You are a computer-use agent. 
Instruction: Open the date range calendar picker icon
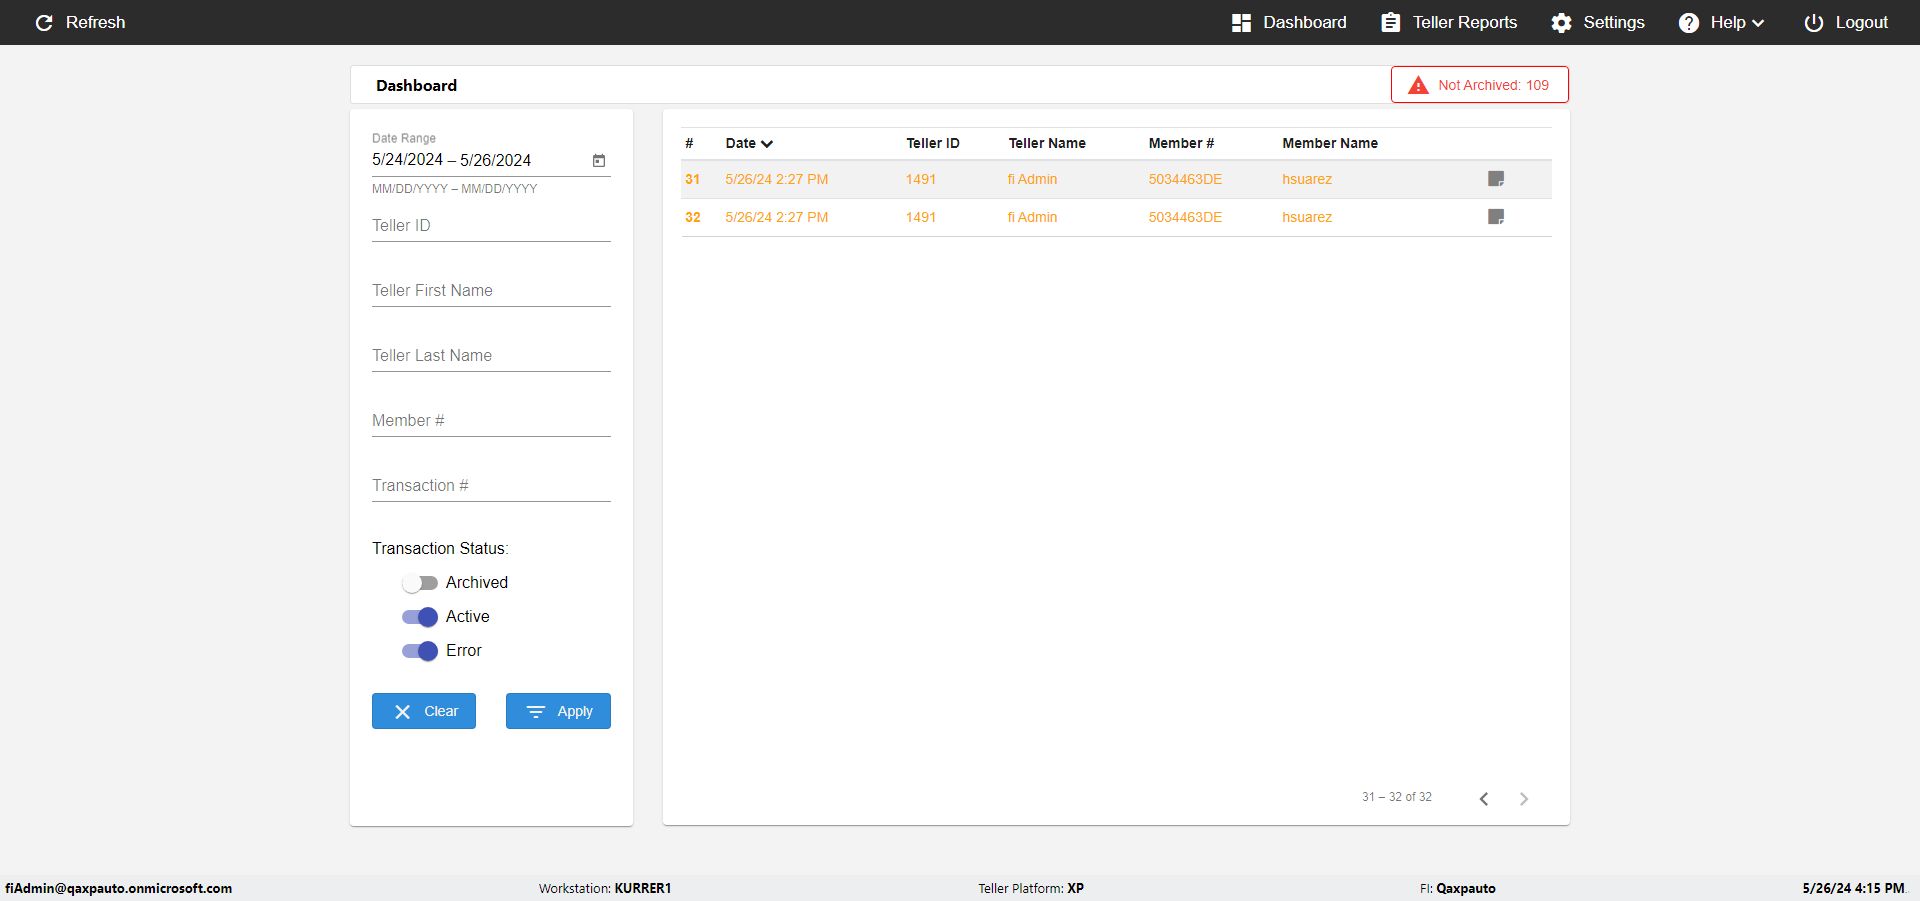pyautogui.click(x=599, y=160)
